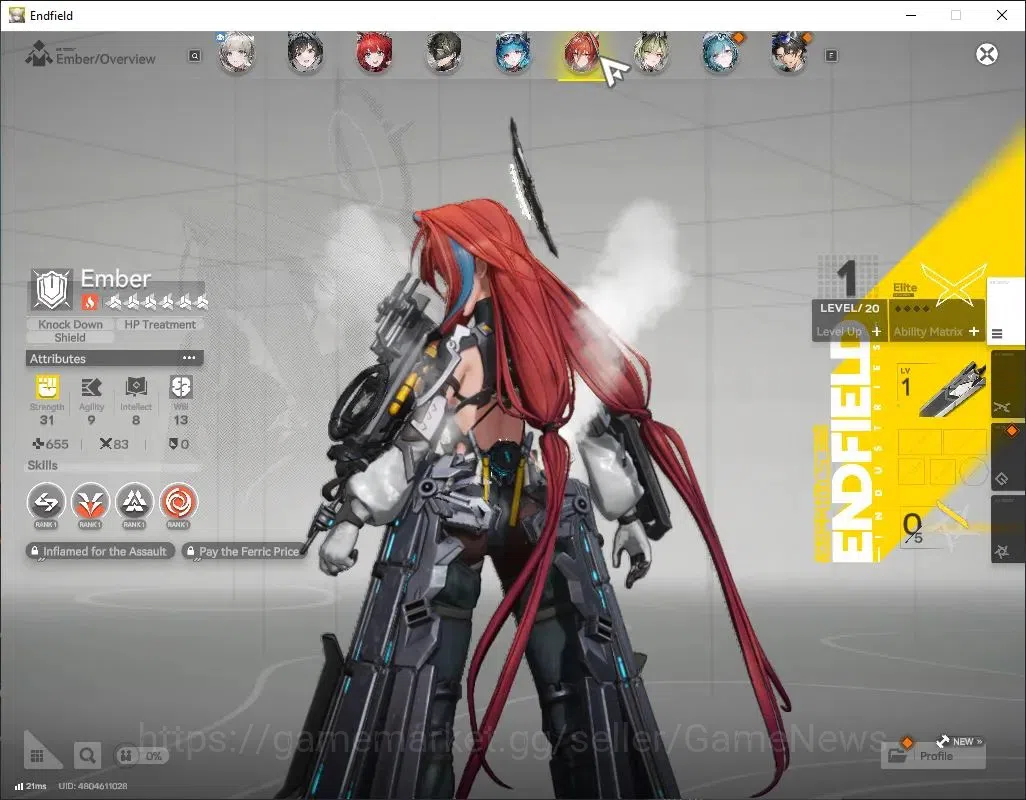The height and width of the screenshot is (800, 1026).
Task: Click the HP value 655
Action: click(x=51, y=444)
